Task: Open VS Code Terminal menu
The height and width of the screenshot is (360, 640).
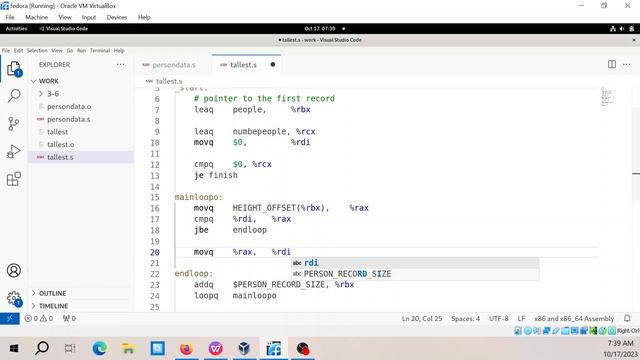Action: click(x=100, y=51)
